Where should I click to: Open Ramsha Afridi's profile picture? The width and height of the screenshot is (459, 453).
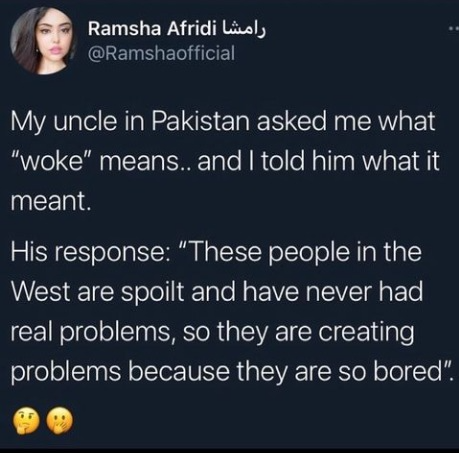[x=42, y=41]
